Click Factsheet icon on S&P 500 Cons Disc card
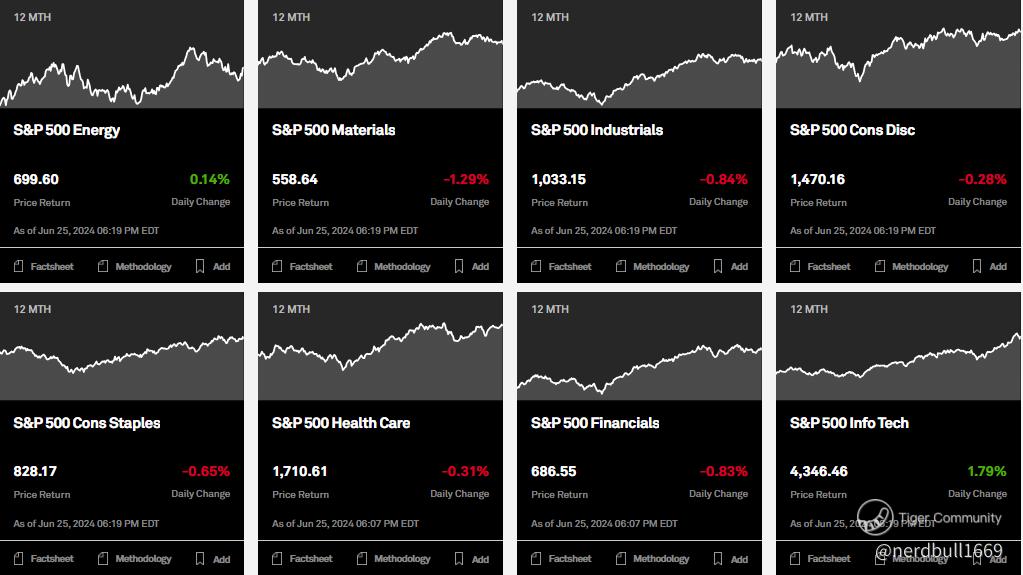 pyautogui.click(x=796, y=267)
